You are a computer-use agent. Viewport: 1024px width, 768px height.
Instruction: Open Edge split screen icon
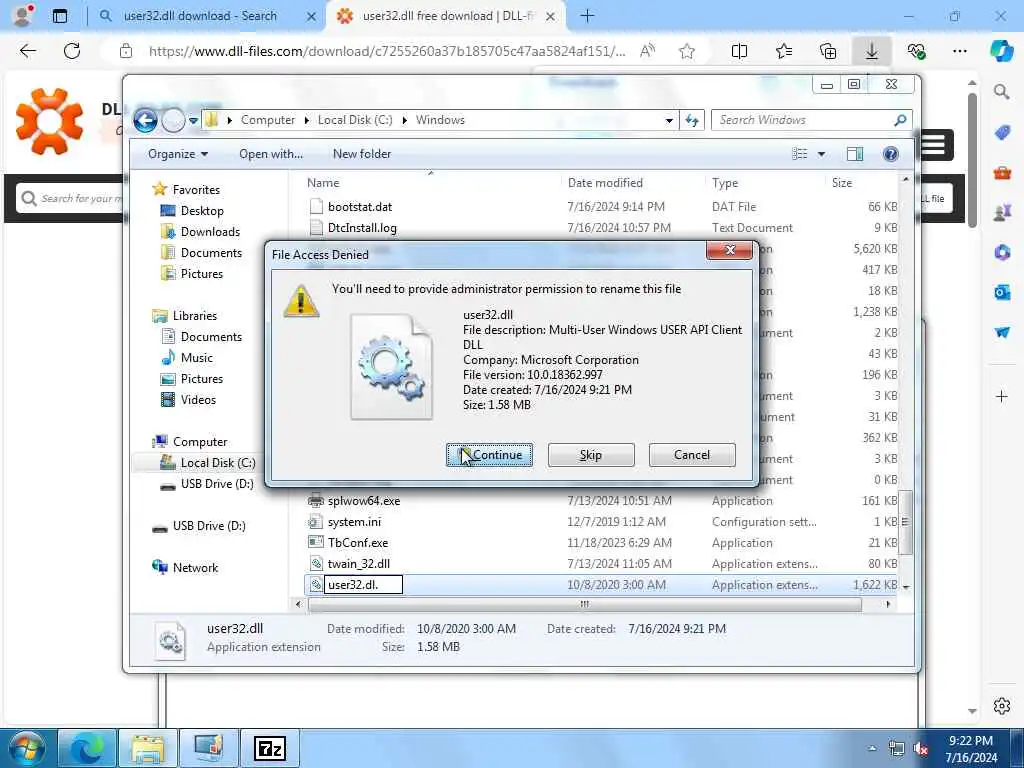coord(739,51)
